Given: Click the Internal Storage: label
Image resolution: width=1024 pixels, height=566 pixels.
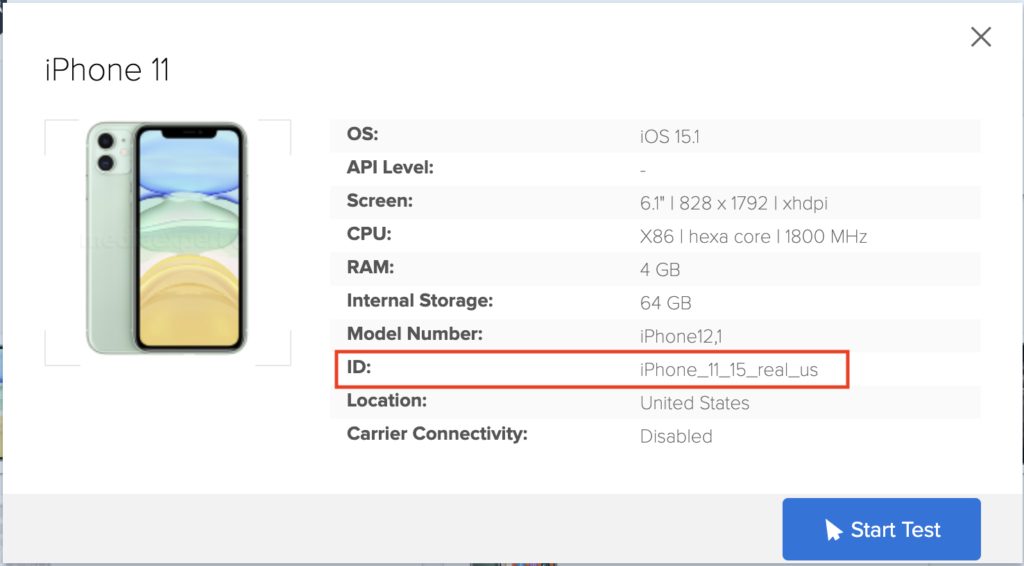Looking at the screenshot, I should point(420,300).
